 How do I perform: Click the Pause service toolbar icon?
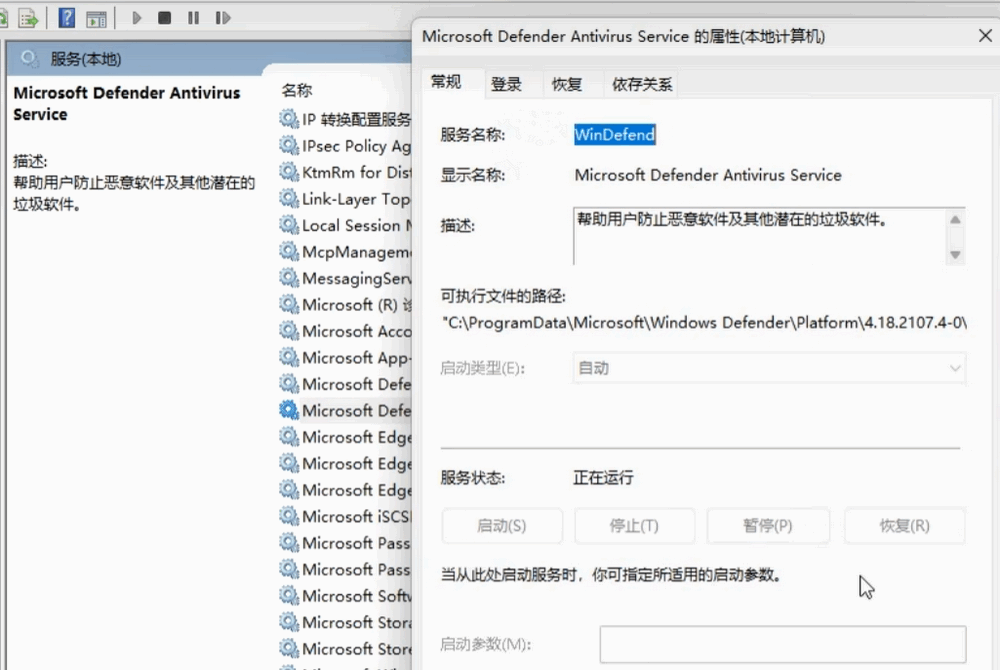[x=193, y=18]
